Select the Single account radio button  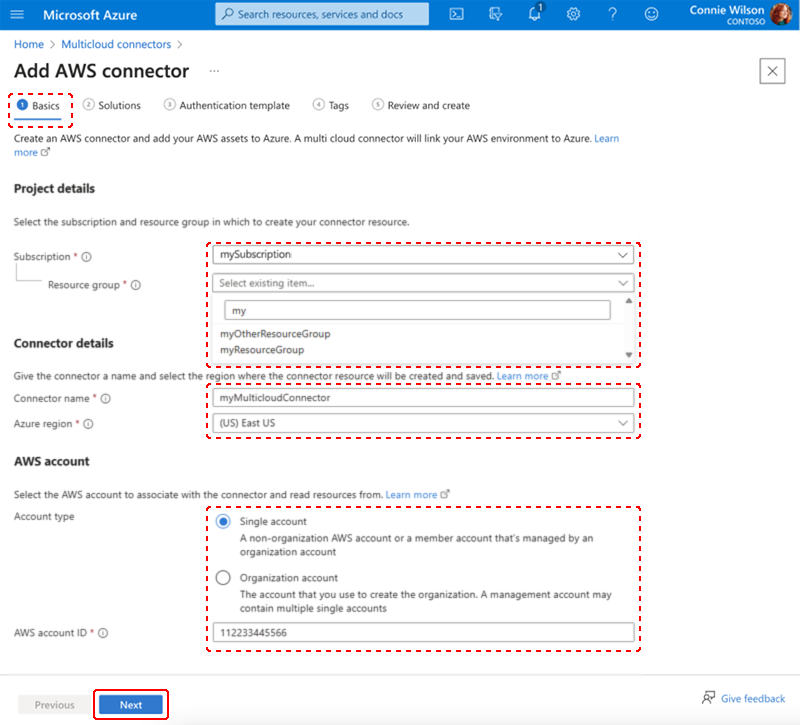(x=223, y=522)
